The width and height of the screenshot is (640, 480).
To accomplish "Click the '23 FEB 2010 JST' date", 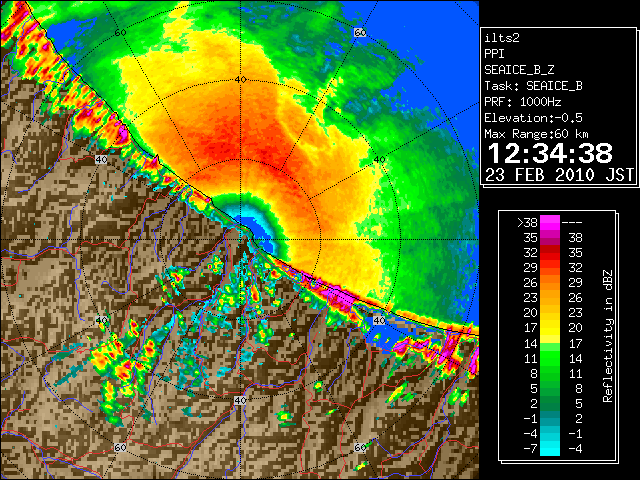I will [x=560, y=175].
